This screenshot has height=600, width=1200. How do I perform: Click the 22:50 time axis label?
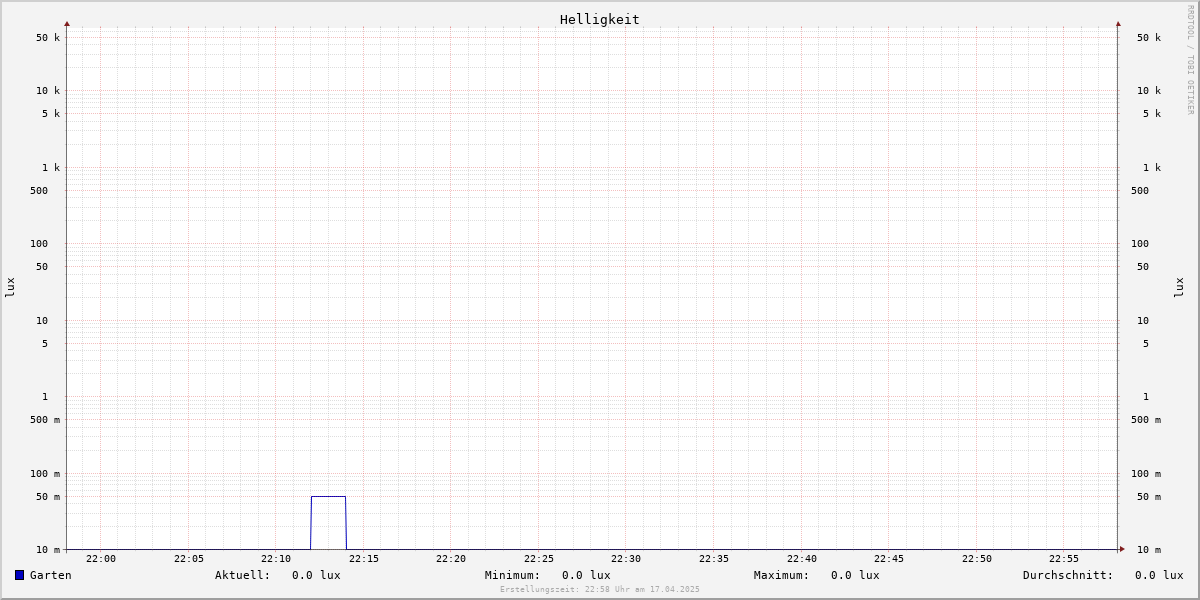point(977,559)
